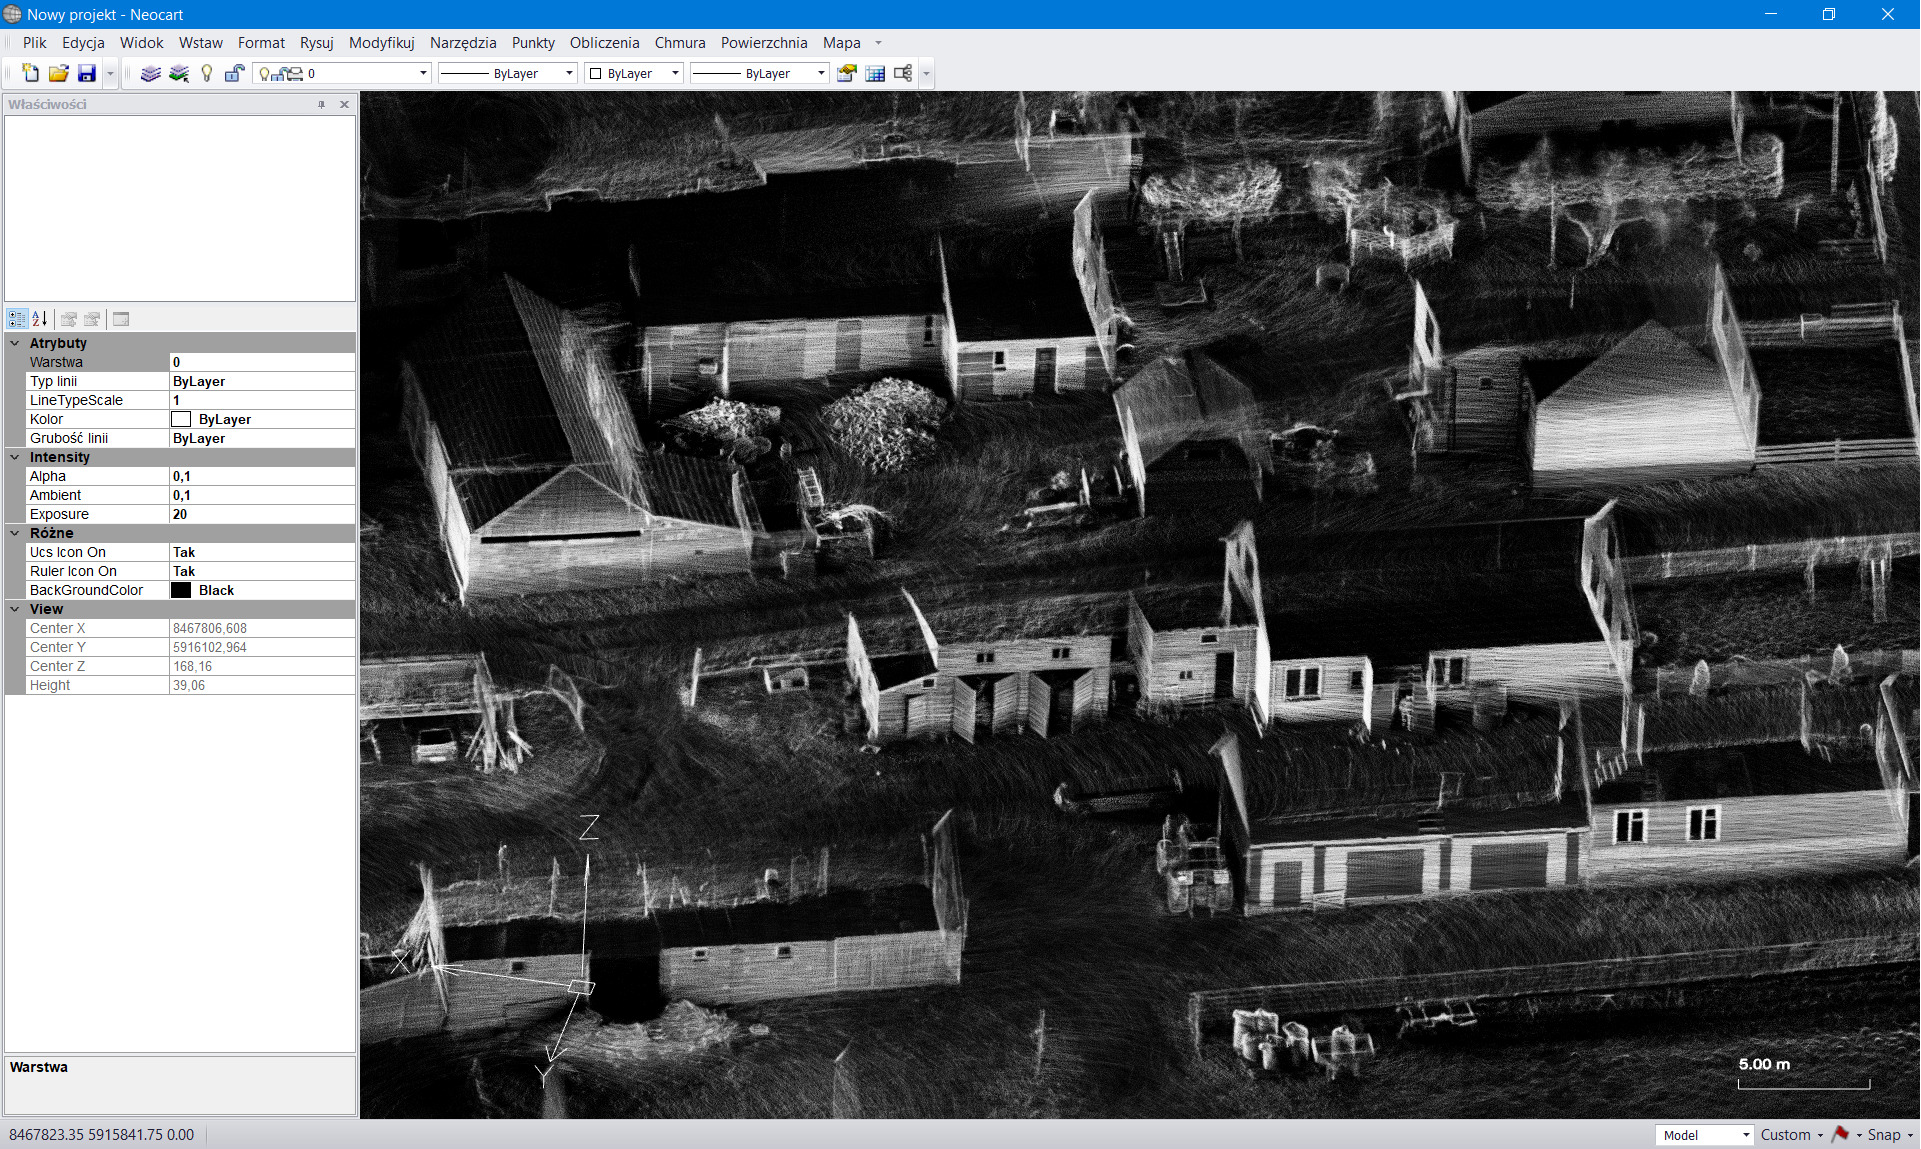Open the file toolbar overflow arrow
This screenshot has width=1921, height=1149.
[110, 73]
